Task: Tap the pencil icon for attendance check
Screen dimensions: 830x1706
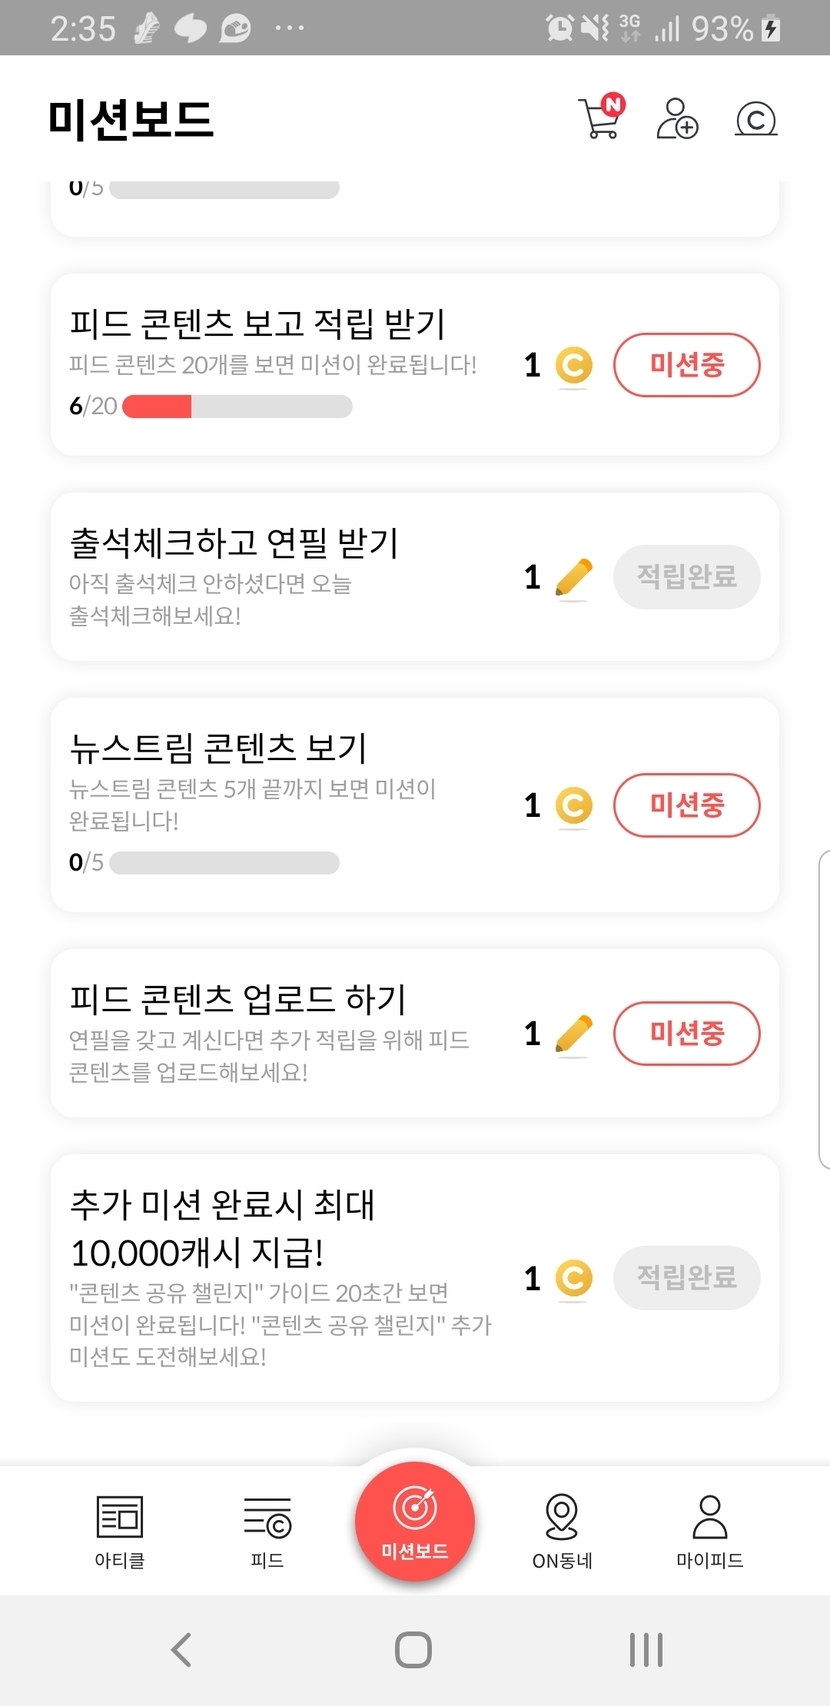Action: [x=573, y=578]
